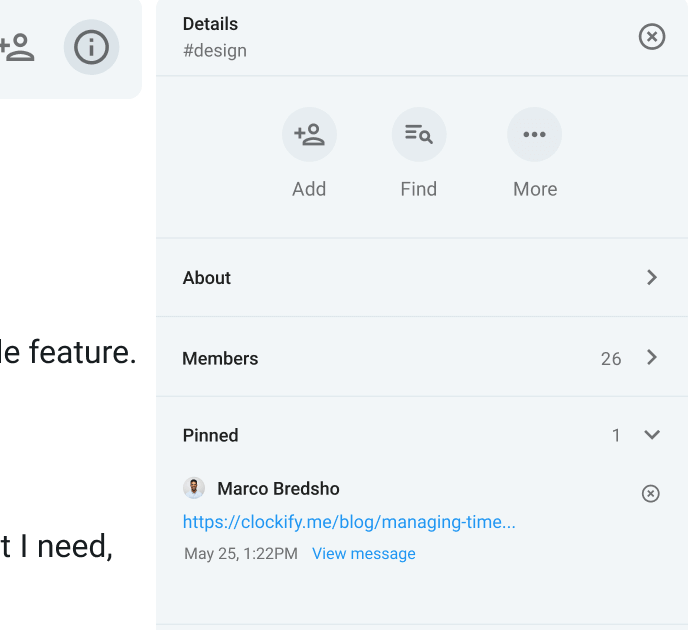This screenshot has width=698, height=630.
Task: Expand the About section chevron
Action: coord(652,277)
